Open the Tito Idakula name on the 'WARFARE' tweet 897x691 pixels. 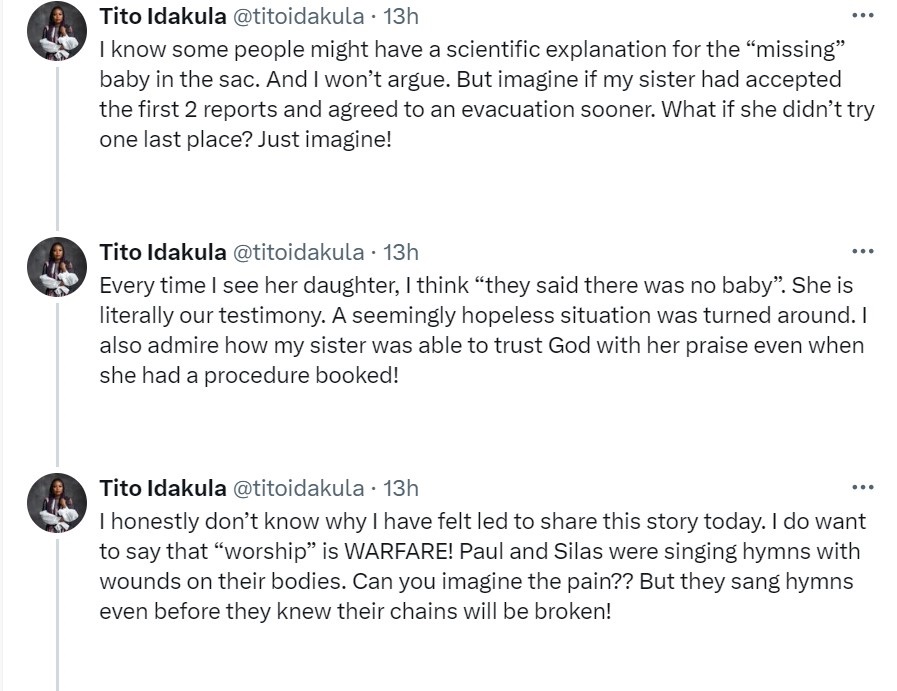click(x=162, y=488)
